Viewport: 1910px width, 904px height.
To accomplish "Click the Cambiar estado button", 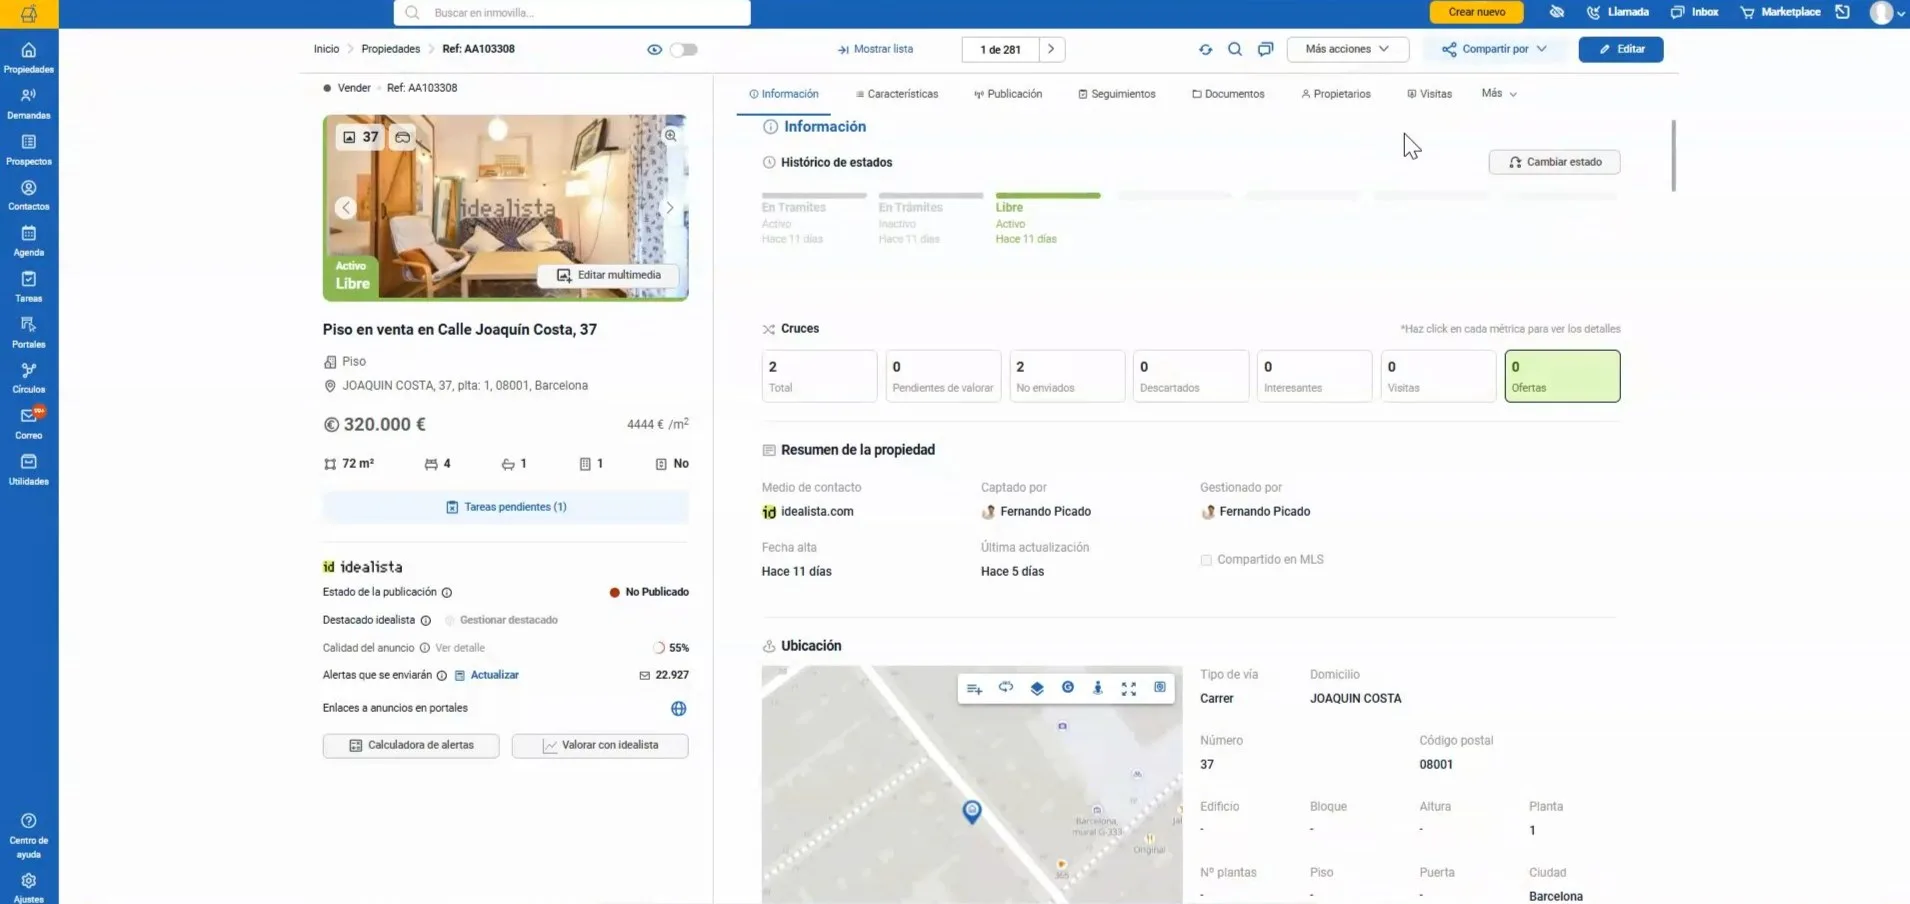I will pyautogui.click(x=1555, y=162).
